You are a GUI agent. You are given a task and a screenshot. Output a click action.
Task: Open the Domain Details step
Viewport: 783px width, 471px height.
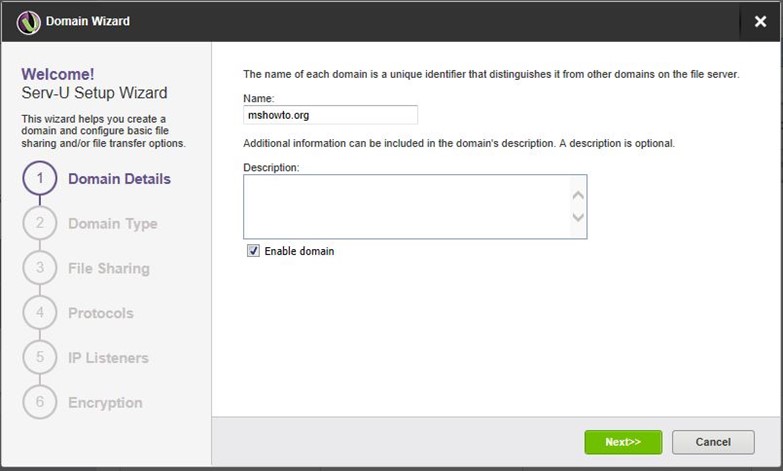119,179
